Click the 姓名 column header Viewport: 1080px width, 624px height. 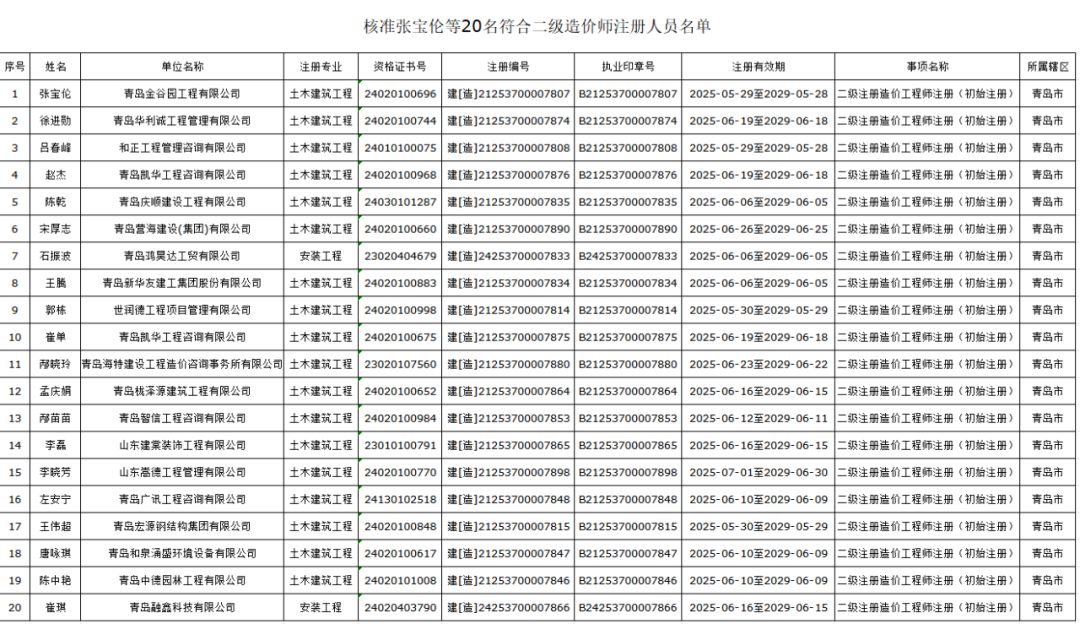click(55, 67)
